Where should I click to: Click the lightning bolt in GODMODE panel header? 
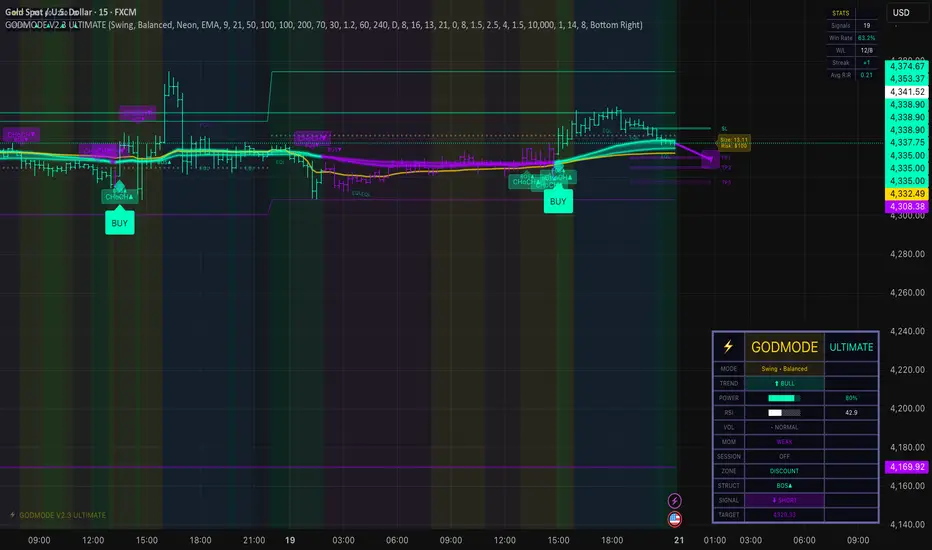point(728,347)
